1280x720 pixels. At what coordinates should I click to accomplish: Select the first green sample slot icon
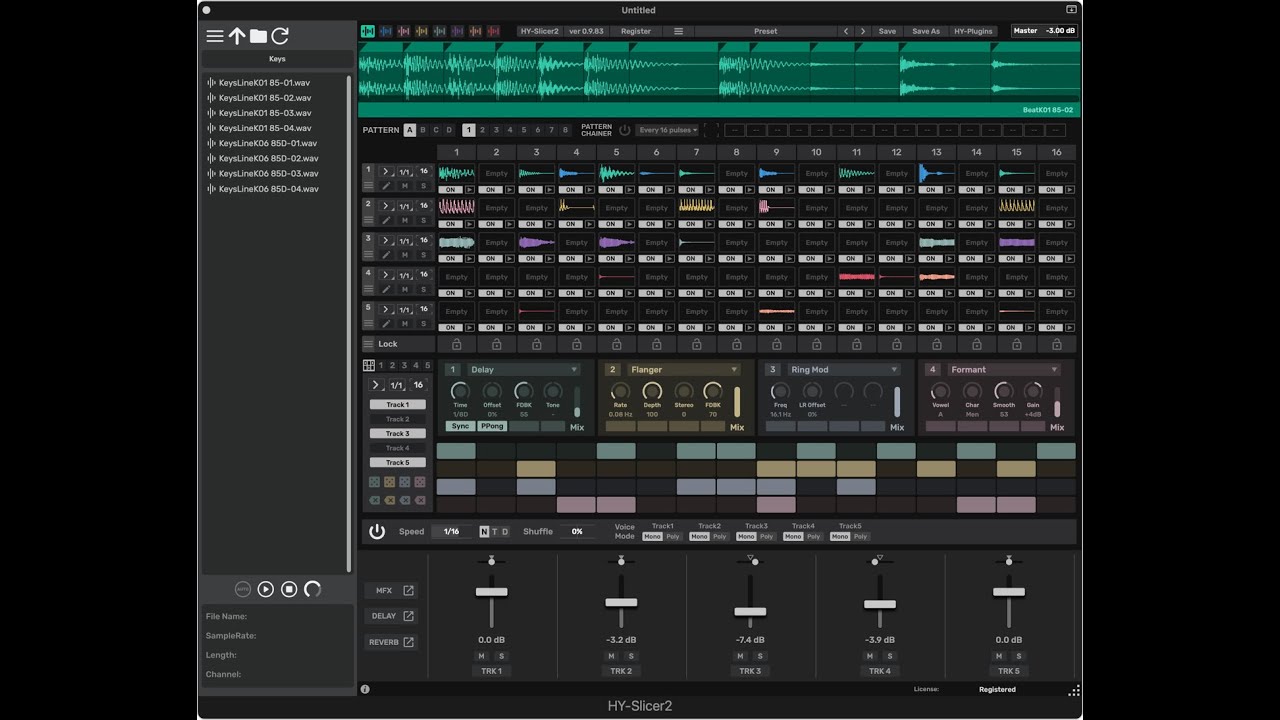(x=368, y=31)
